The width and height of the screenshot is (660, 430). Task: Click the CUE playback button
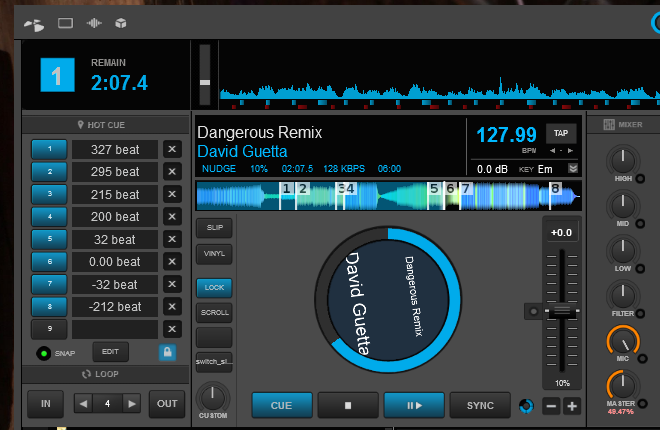pos(282,406)
